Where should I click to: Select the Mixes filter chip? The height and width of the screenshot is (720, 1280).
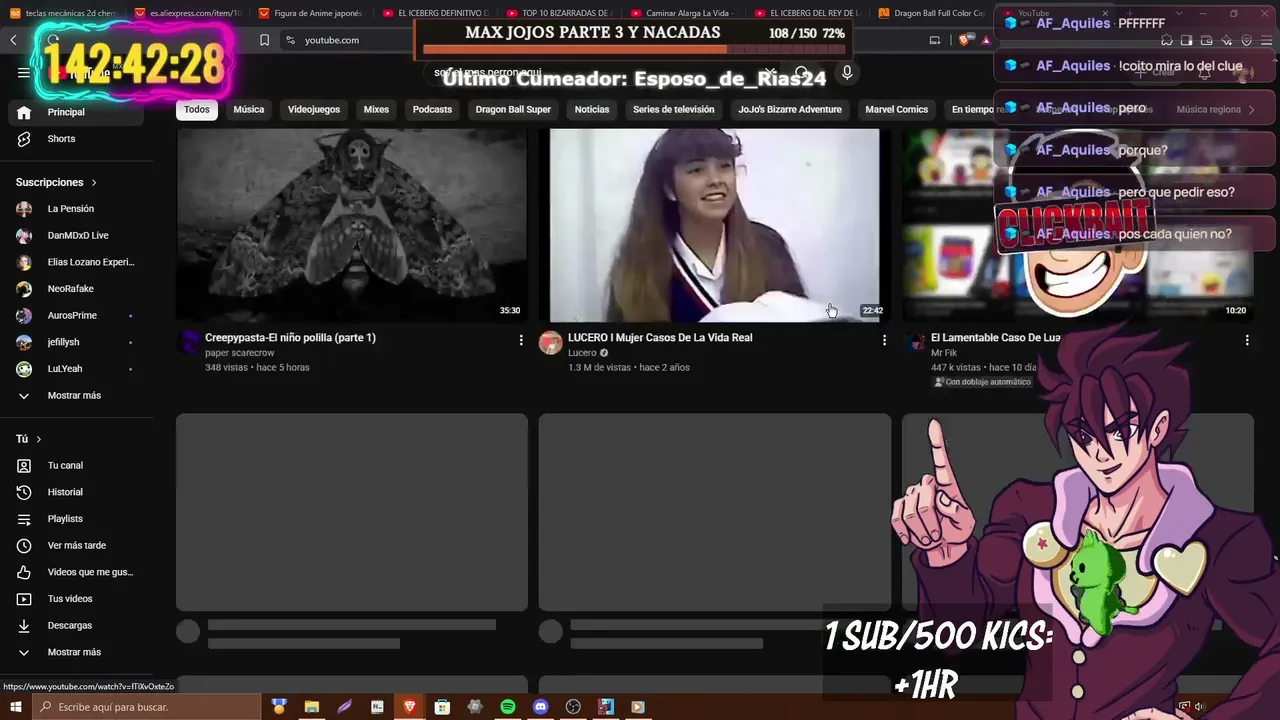coord(376,109)
